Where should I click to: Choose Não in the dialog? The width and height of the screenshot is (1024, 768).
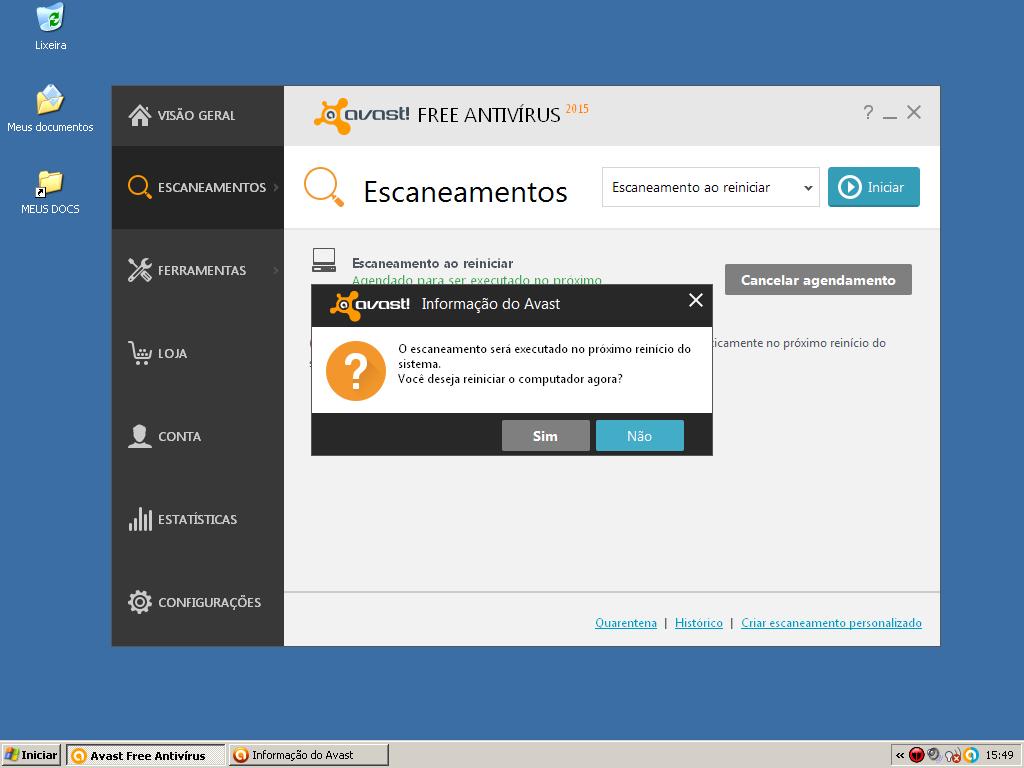639,436
